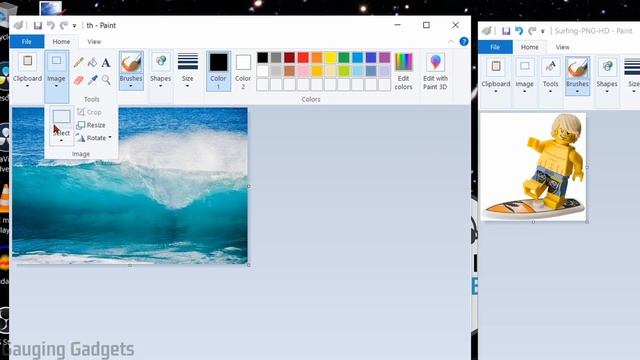Select the Magnifier tool
Image resolution: width=640 pixels, height=360 pixels.
point(106,80)
